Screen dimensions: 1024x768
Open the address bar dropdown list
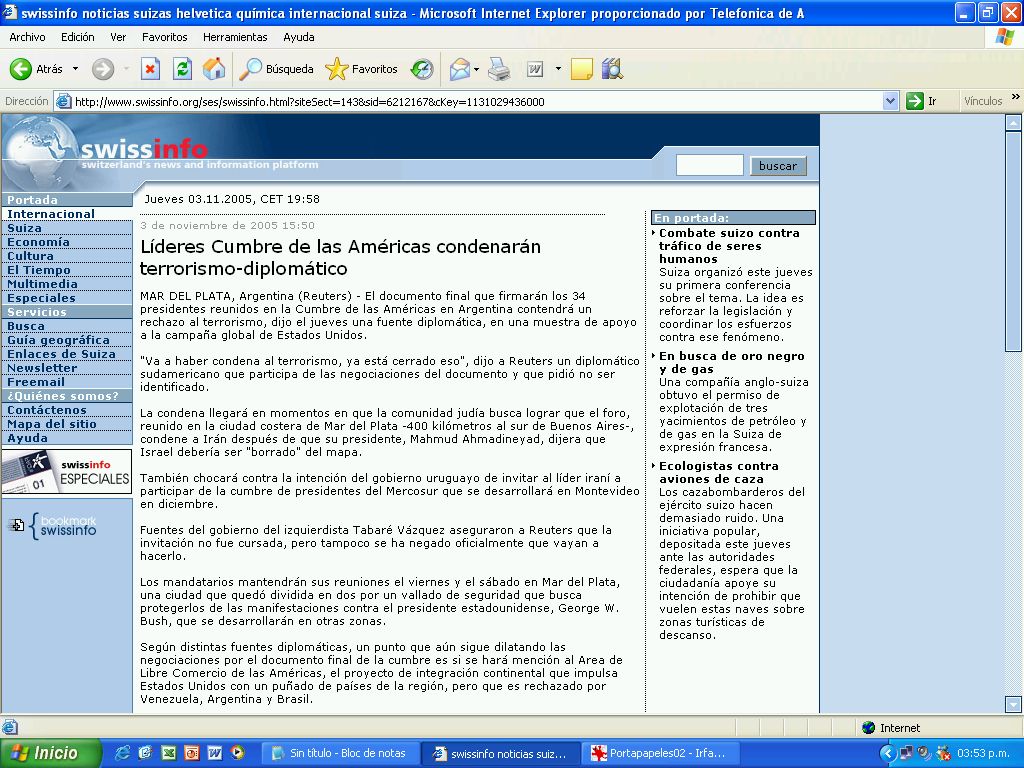coord(891,101)
